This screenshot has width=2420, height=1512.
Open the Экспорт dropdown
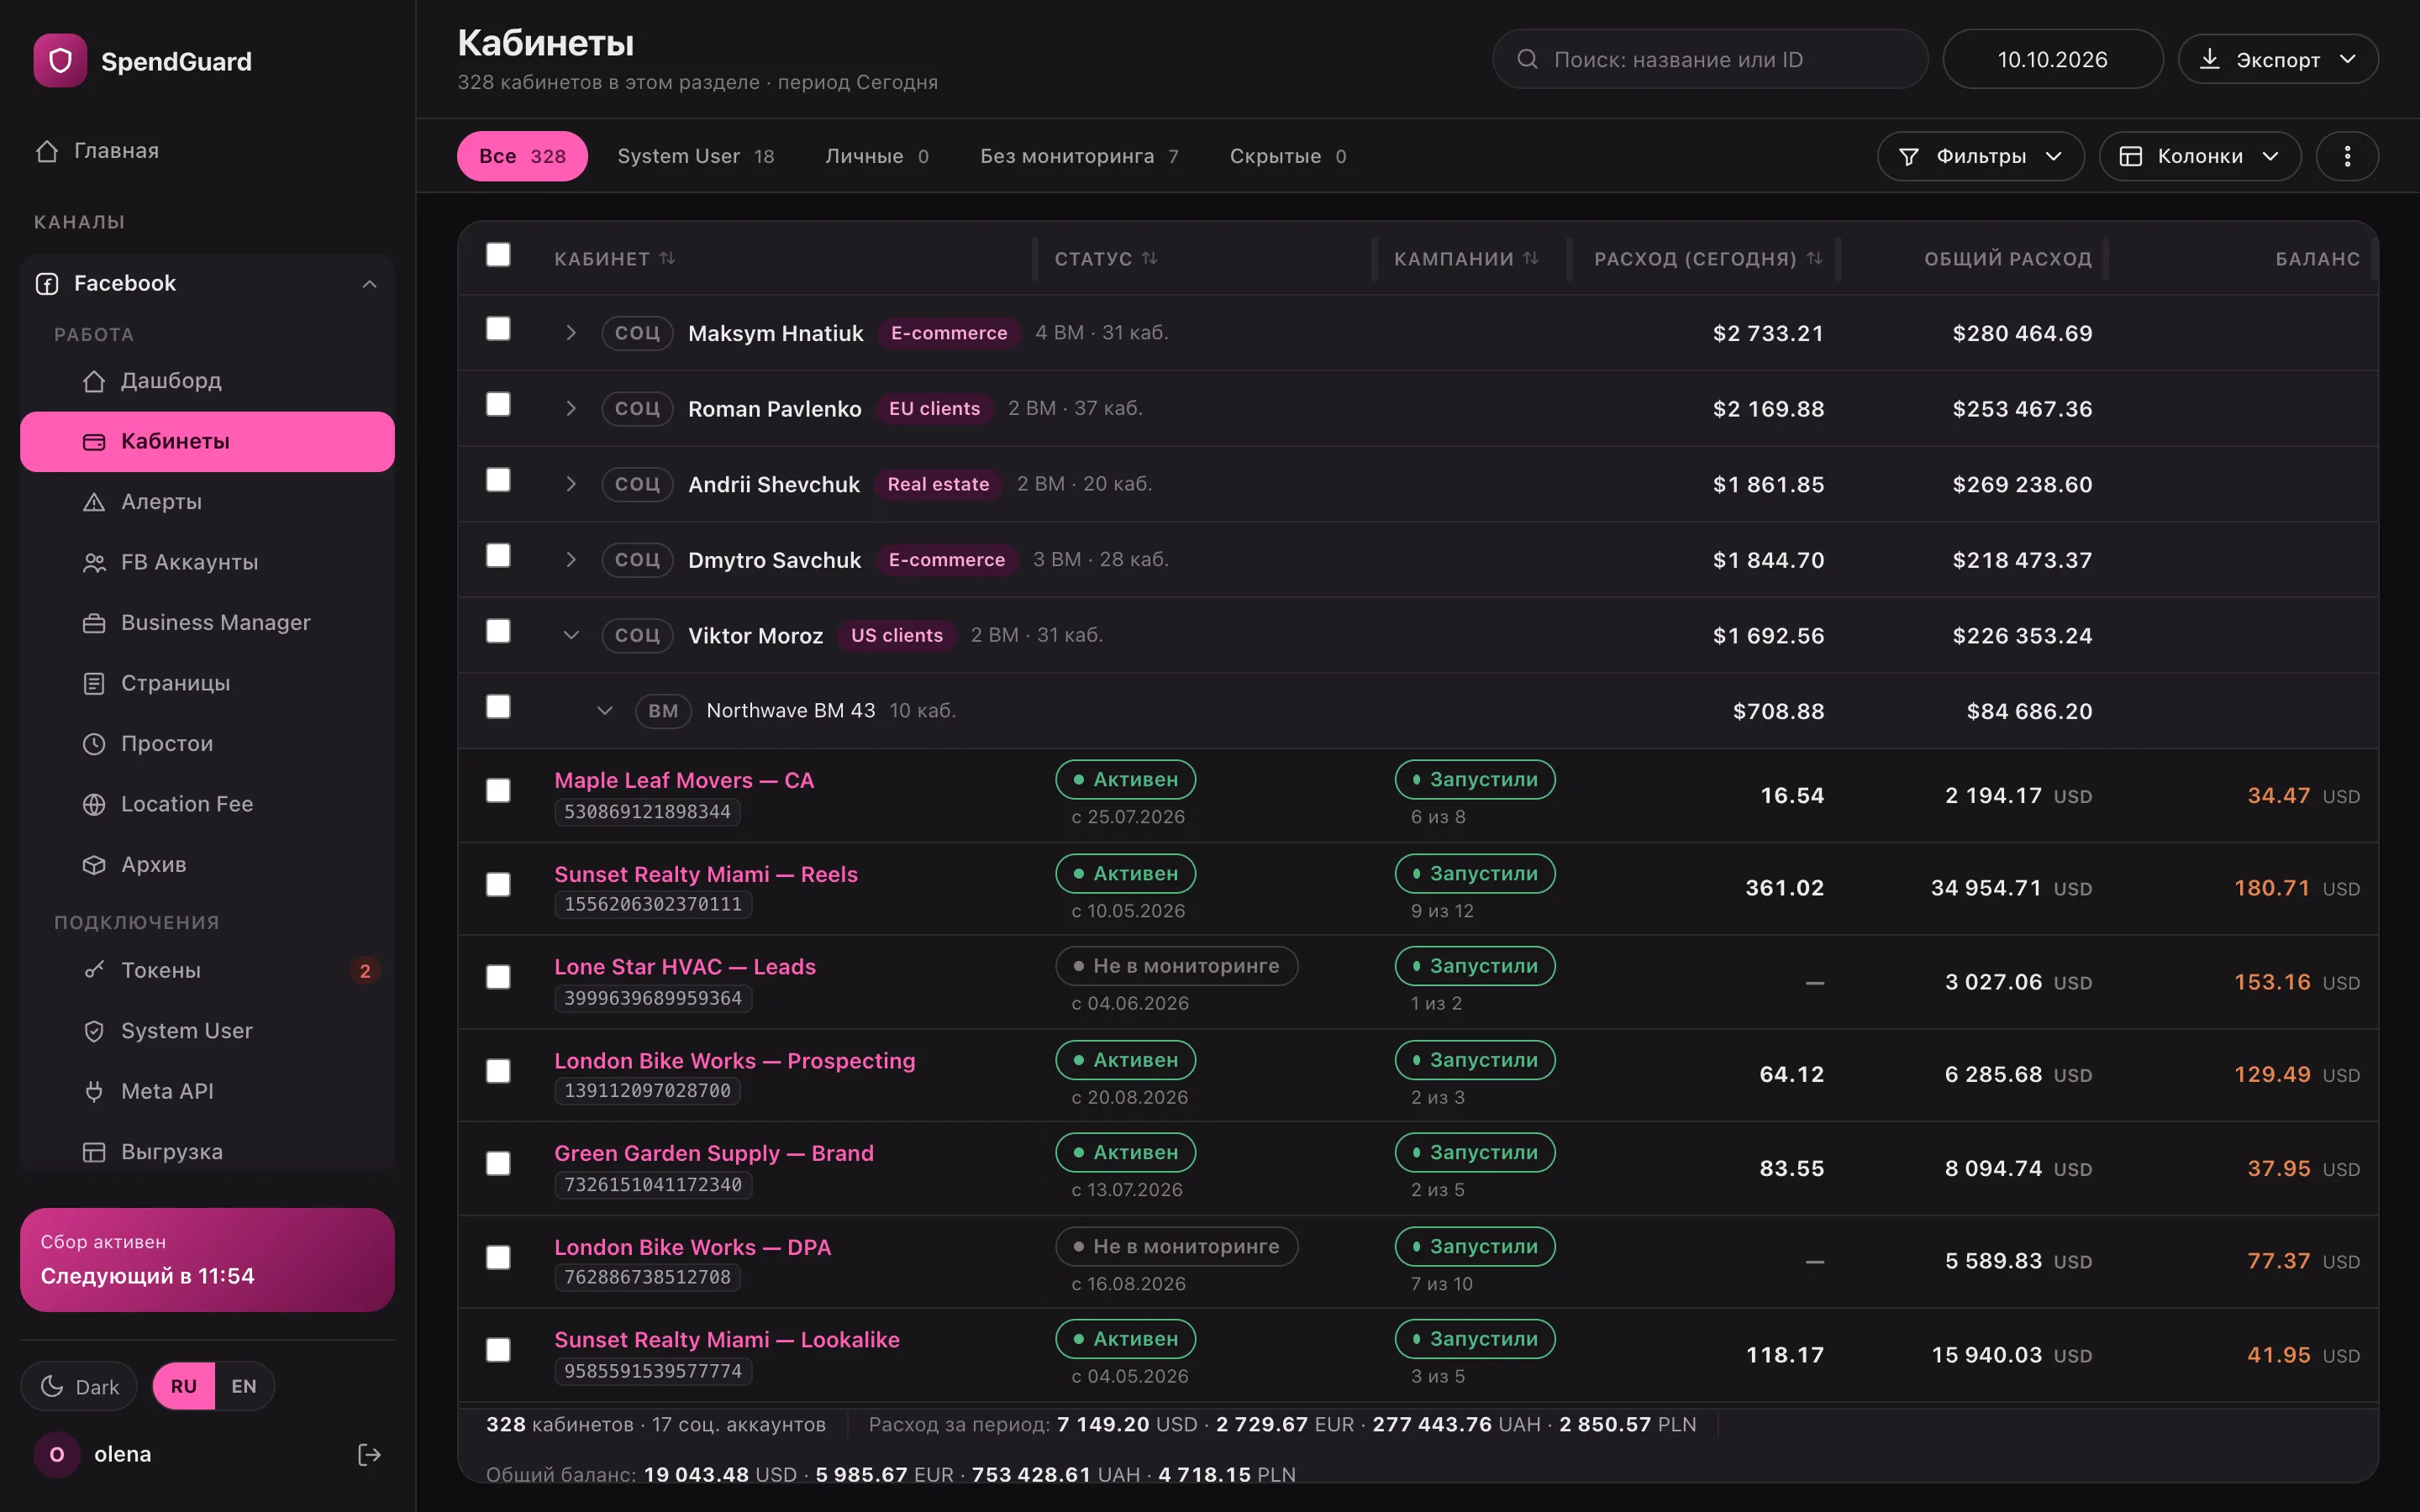tap(2277, 60)
